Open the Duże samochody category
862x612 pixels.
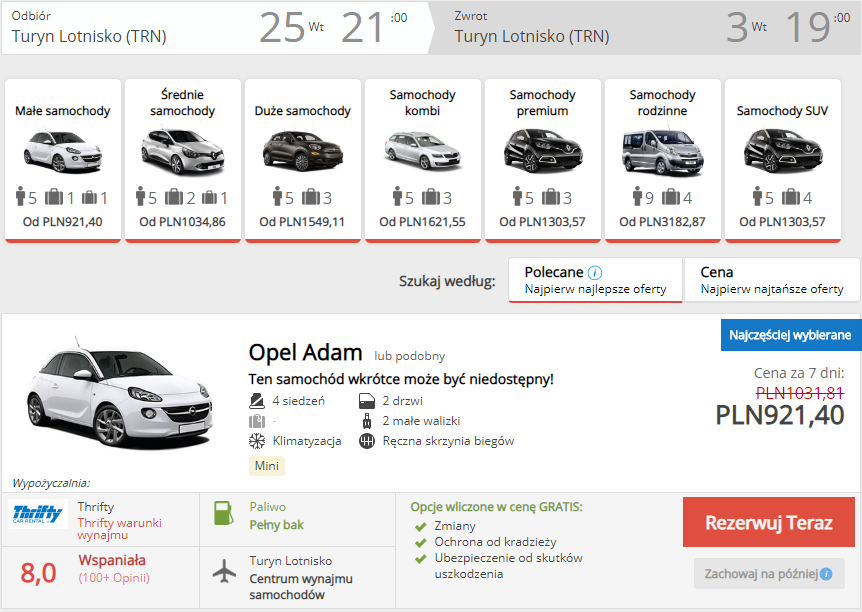302,160
